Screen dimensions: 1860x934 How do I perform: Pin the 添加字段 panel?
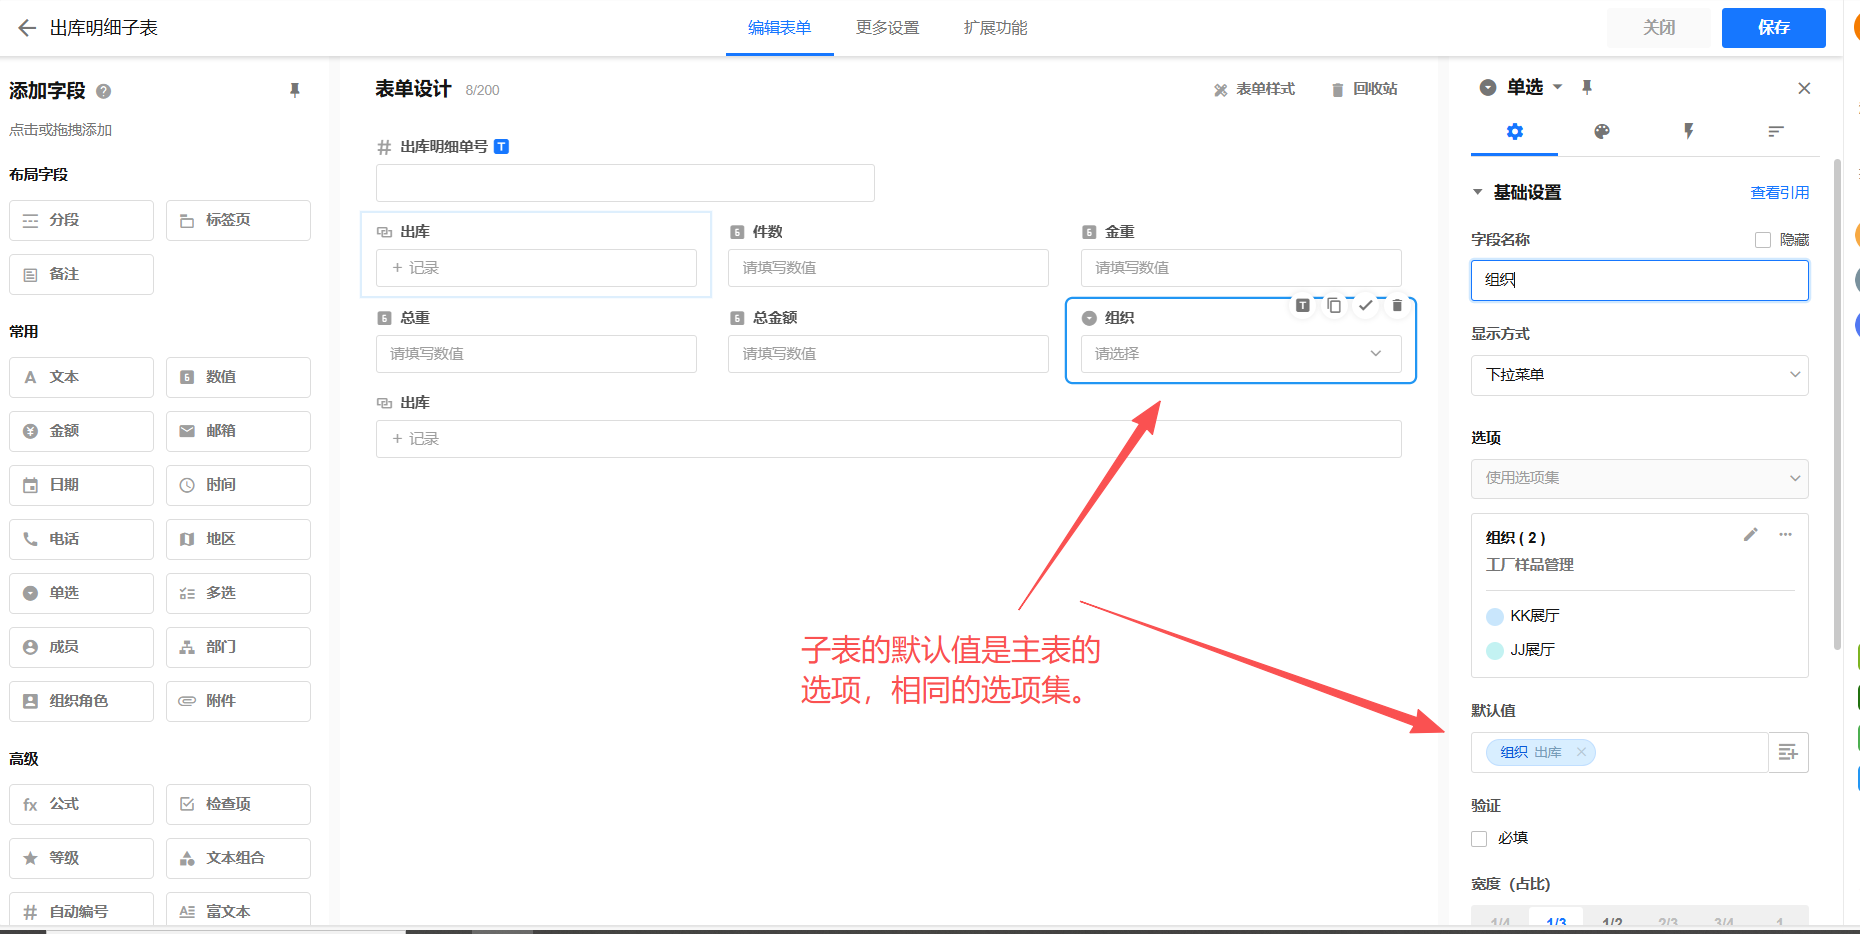(x=294, y=91)
